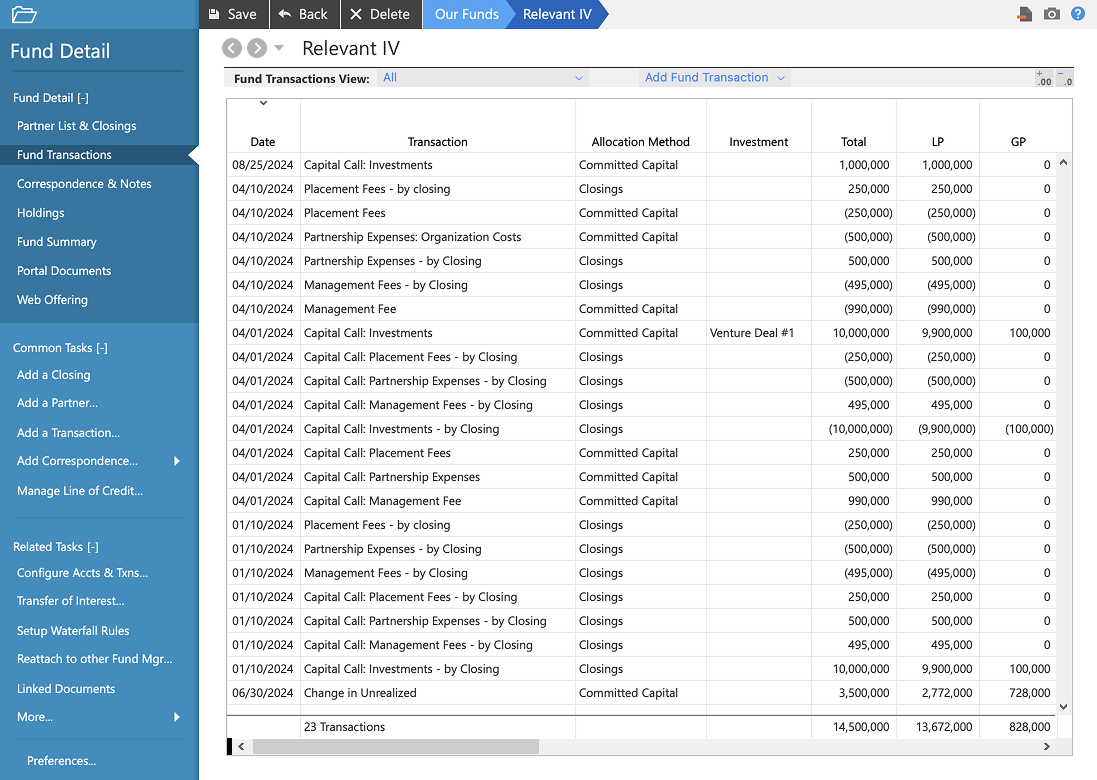Open the Add Fund Transaction dropdown
Viewport: 1097px width, 780px height.
[x=714, y=78]
